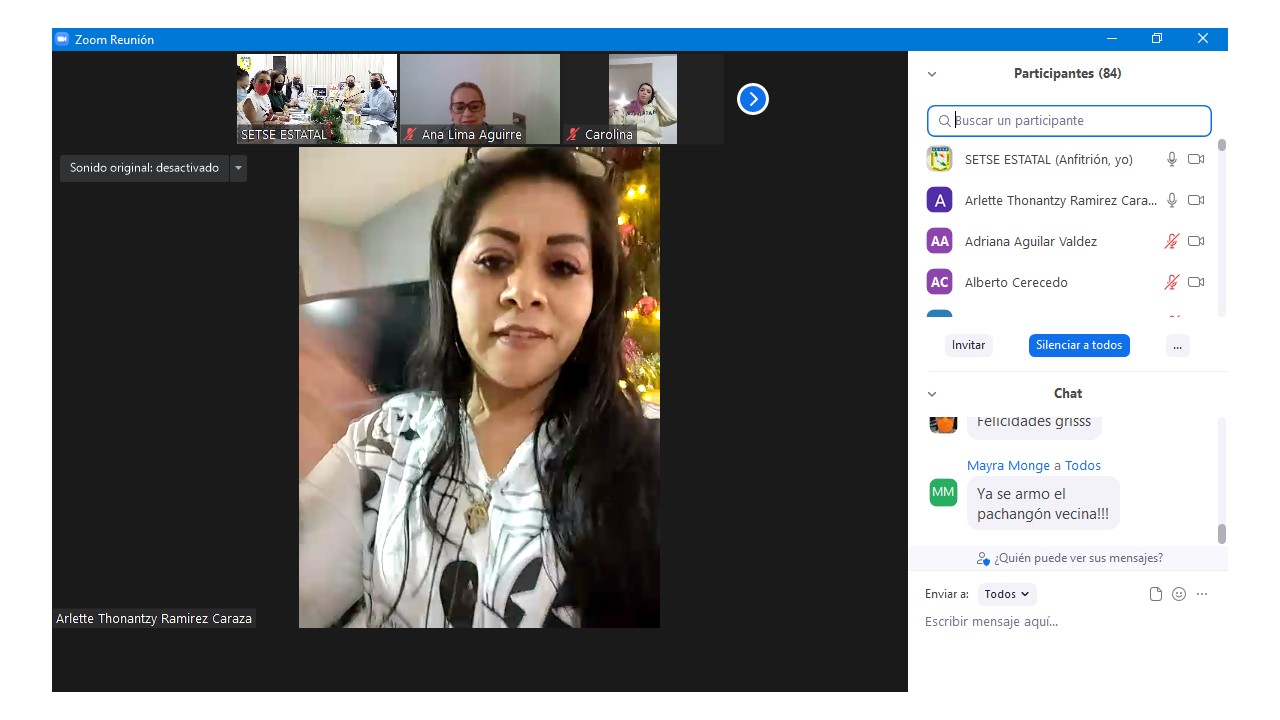Click the Invitar button
Screen dimensions: 1280x720
point(968,345)
